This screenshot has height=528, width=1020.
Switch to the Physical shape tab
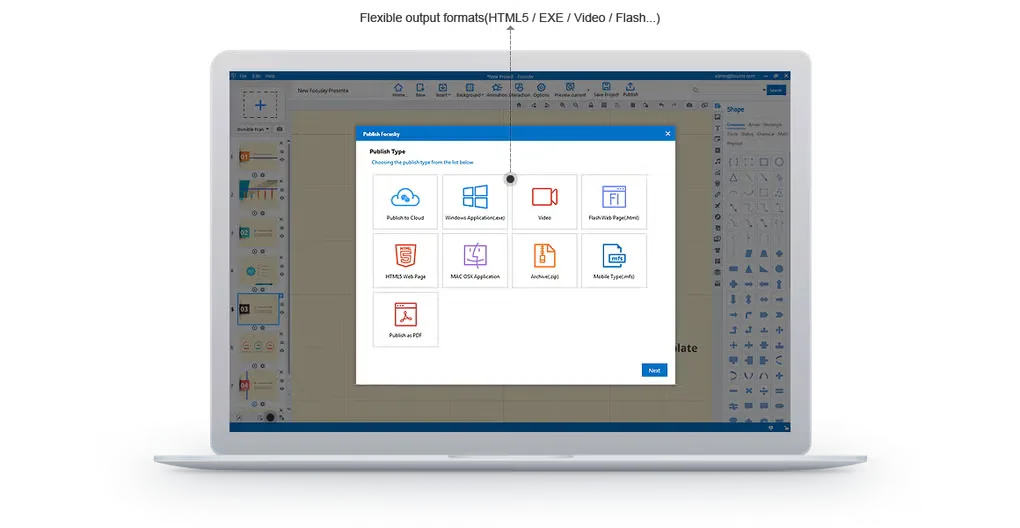coord(734,143)
